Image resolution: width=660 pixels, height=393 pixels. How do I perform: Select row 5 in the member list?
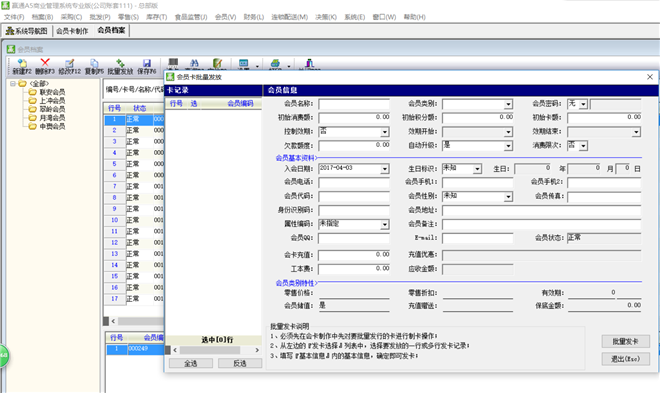[134, 164]
